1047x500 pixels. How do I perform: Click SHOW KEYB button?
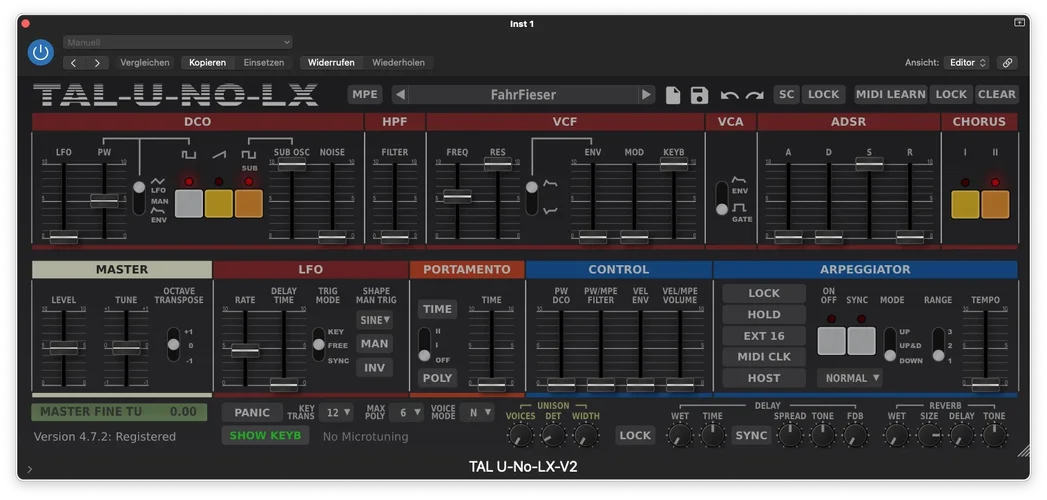265,436
